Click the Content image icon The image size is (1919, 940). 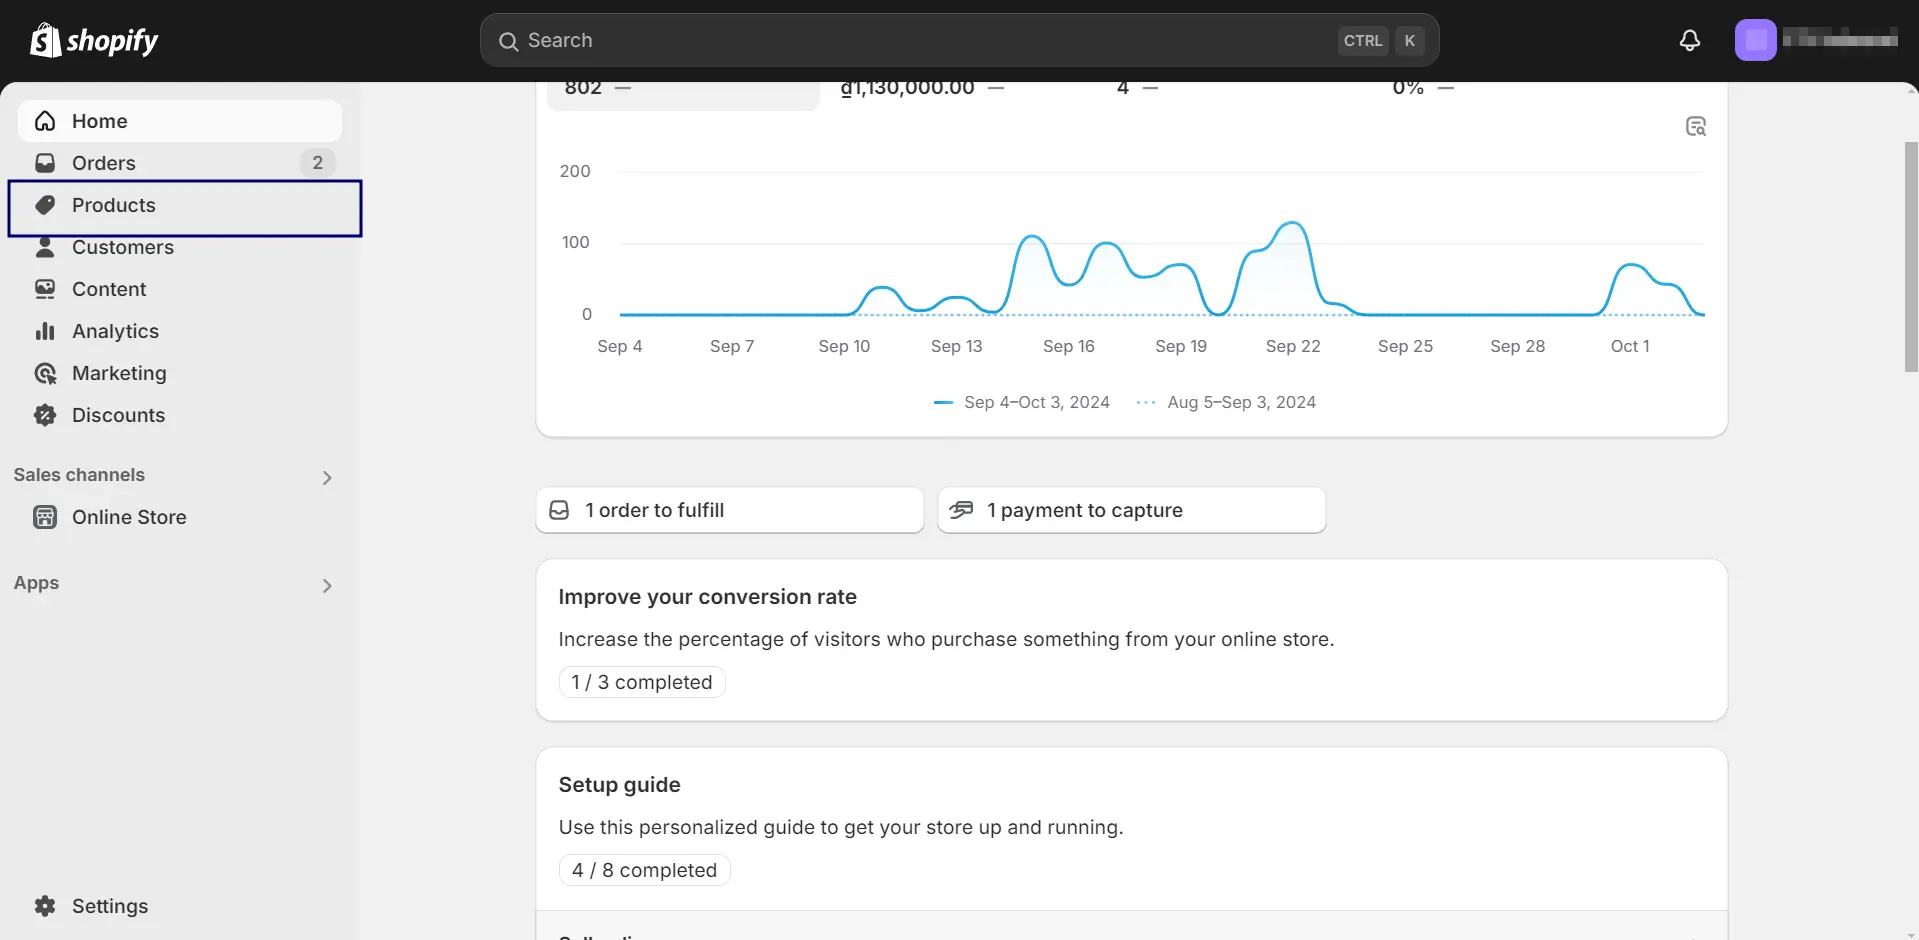[x=45, y=289]
